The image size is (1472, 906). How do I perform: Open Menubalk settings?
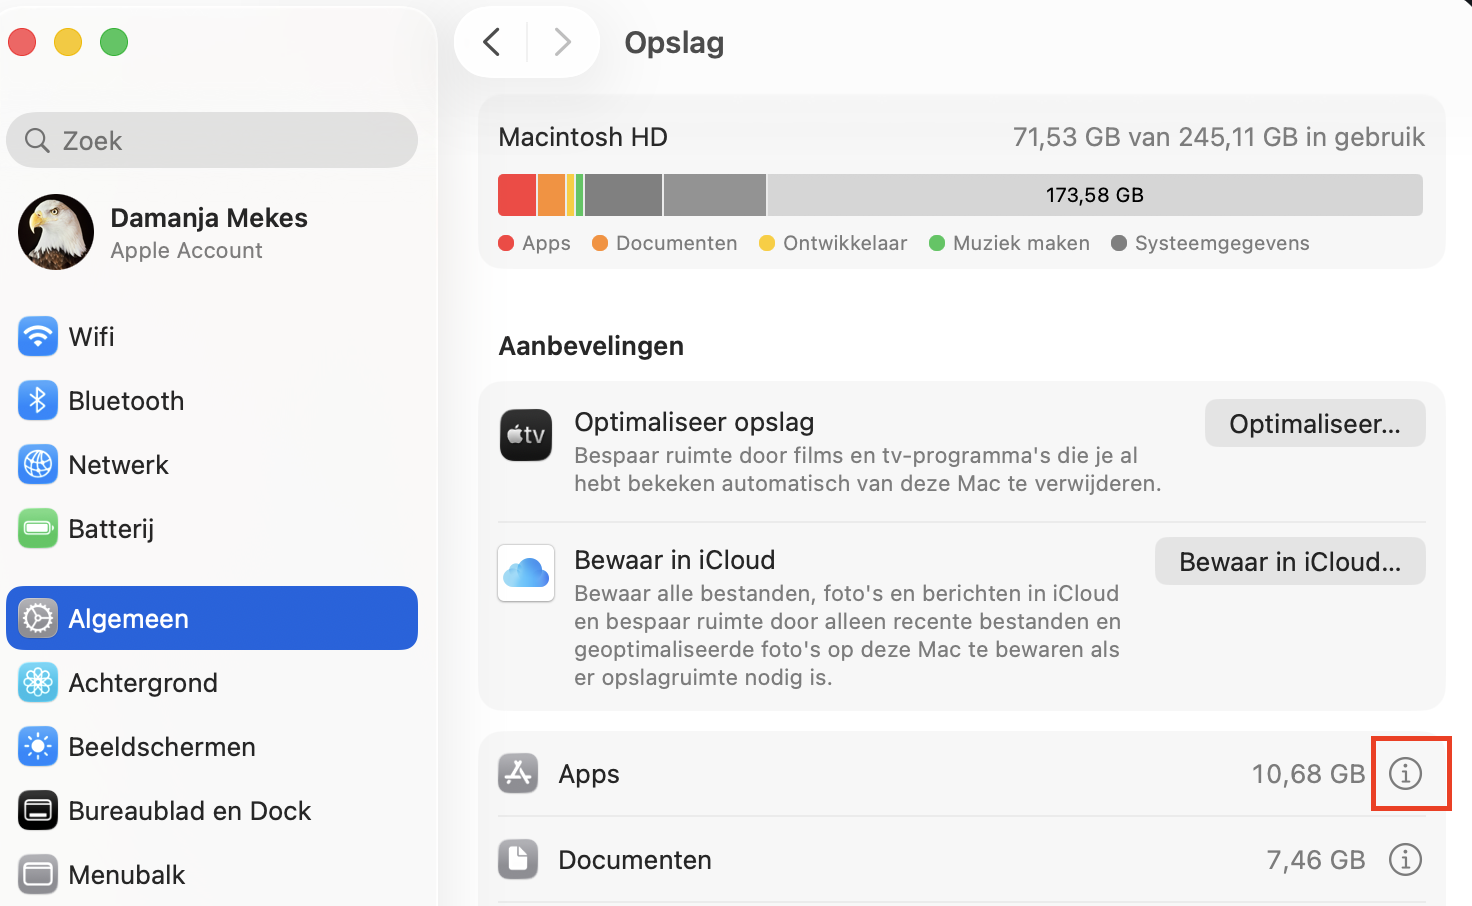[127, 874]
